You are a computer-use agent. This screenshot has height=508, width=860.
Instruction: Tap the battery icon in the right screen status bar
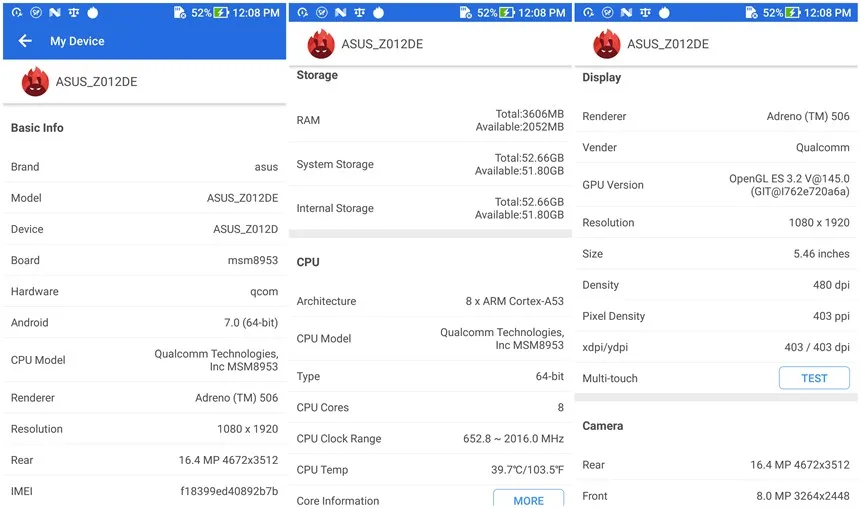793,12
